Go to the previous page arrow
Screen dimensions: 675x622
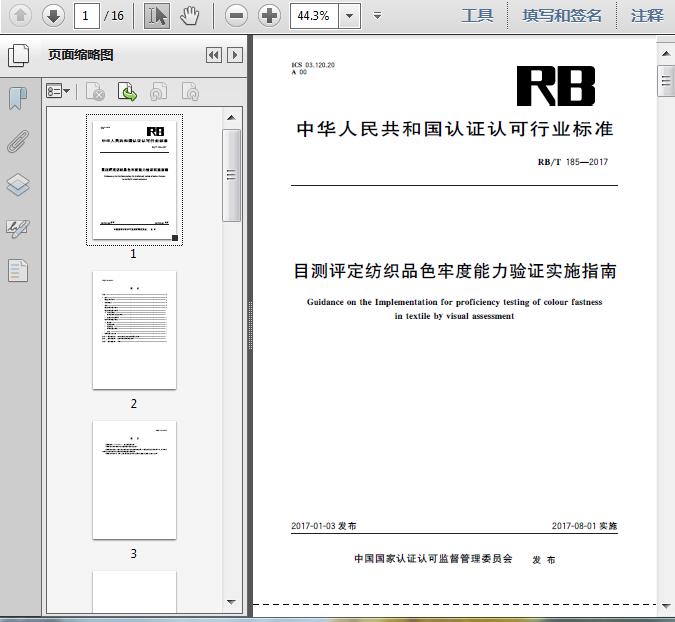(x=21, y=15)
